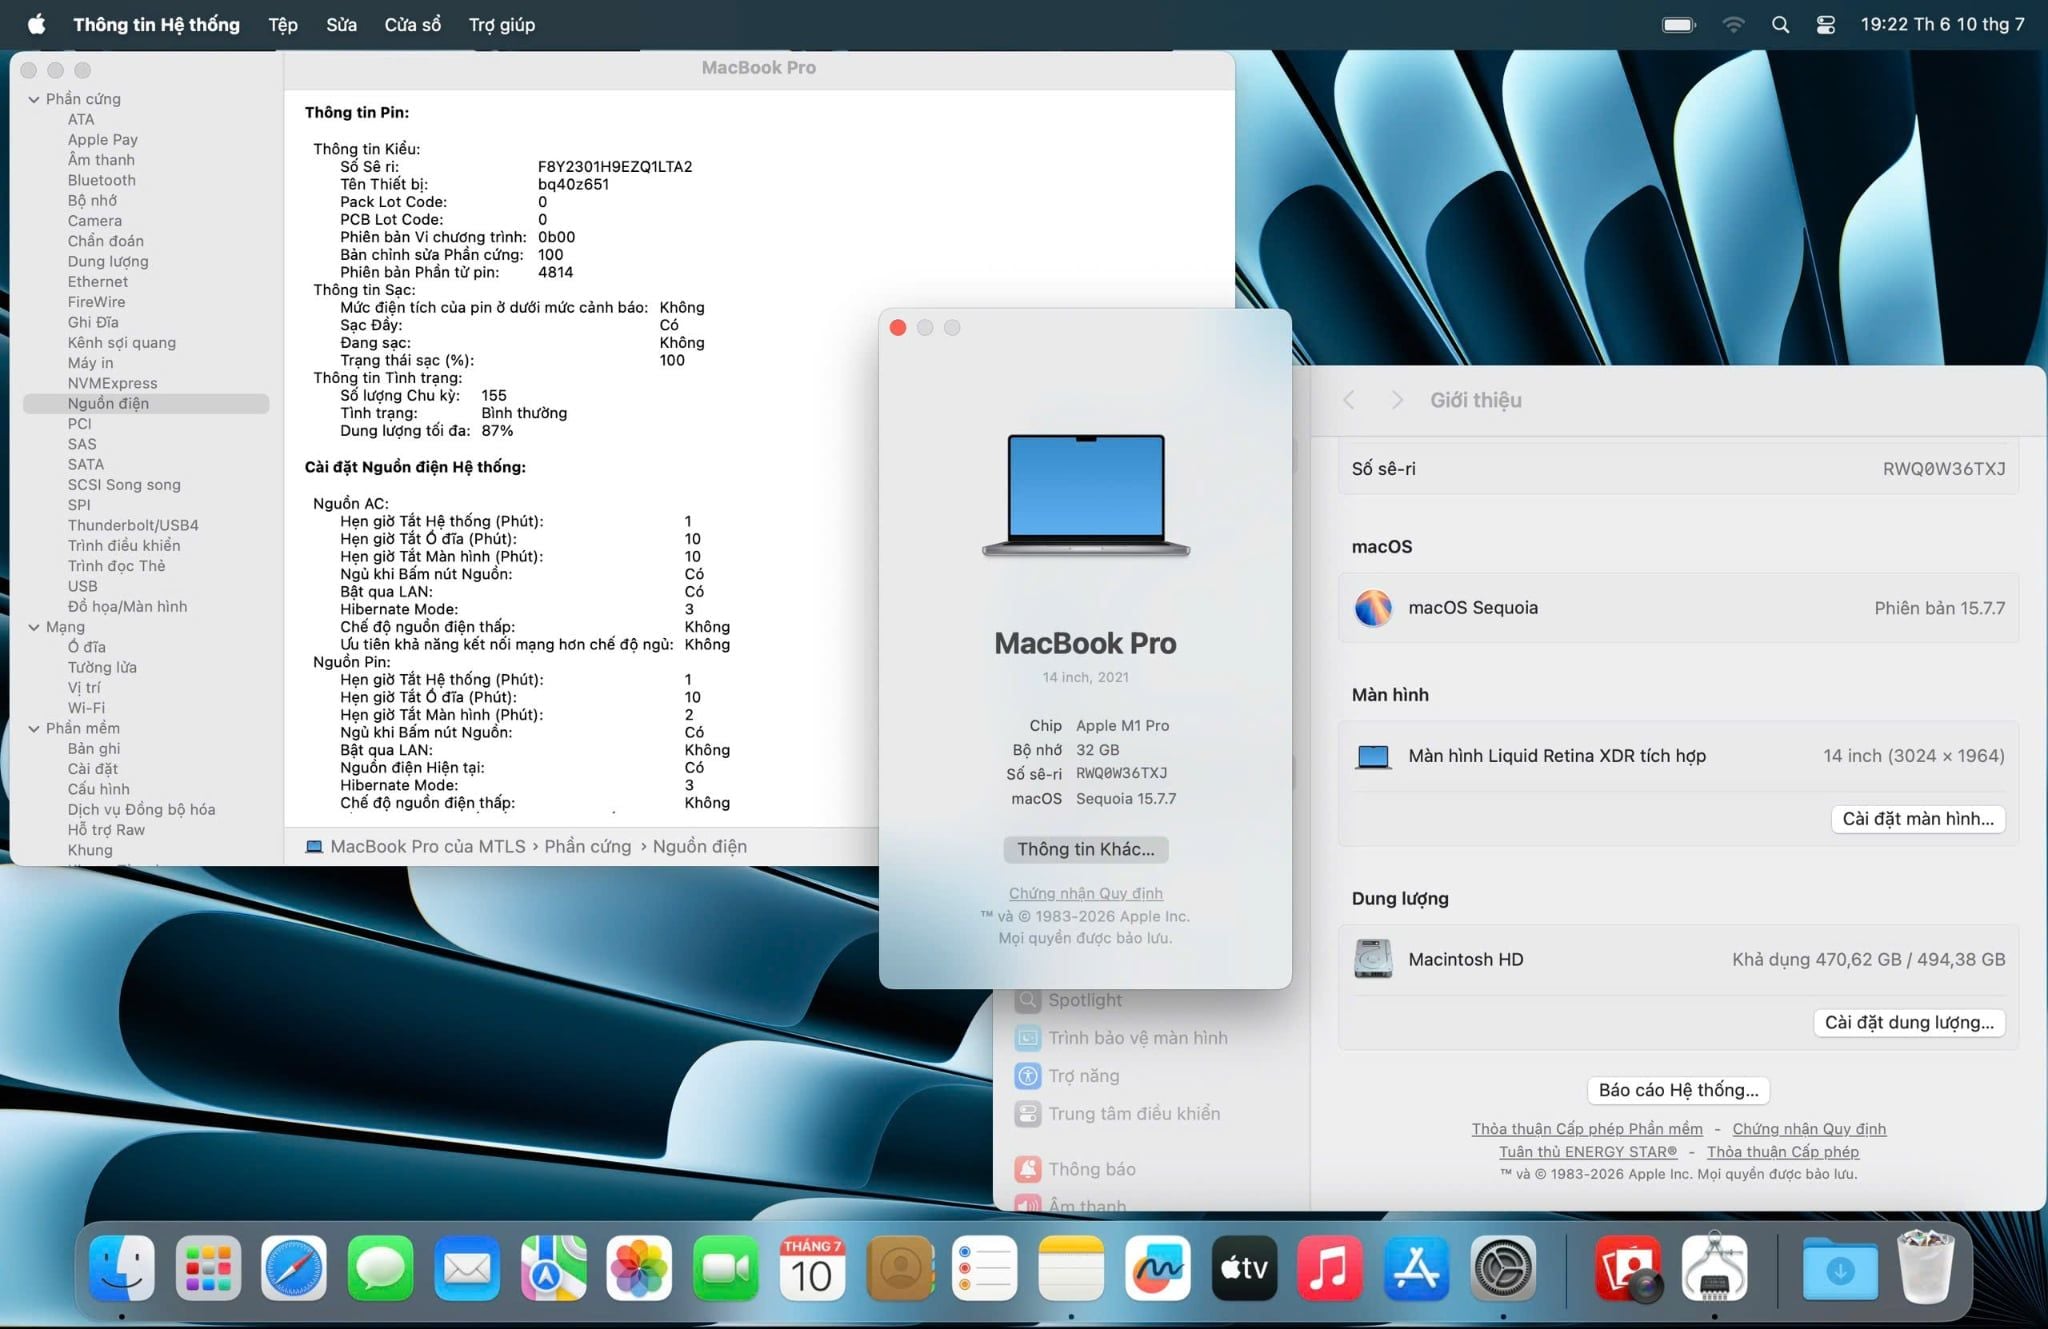Launch Maps from the Dock

(x=553, y=1268)
